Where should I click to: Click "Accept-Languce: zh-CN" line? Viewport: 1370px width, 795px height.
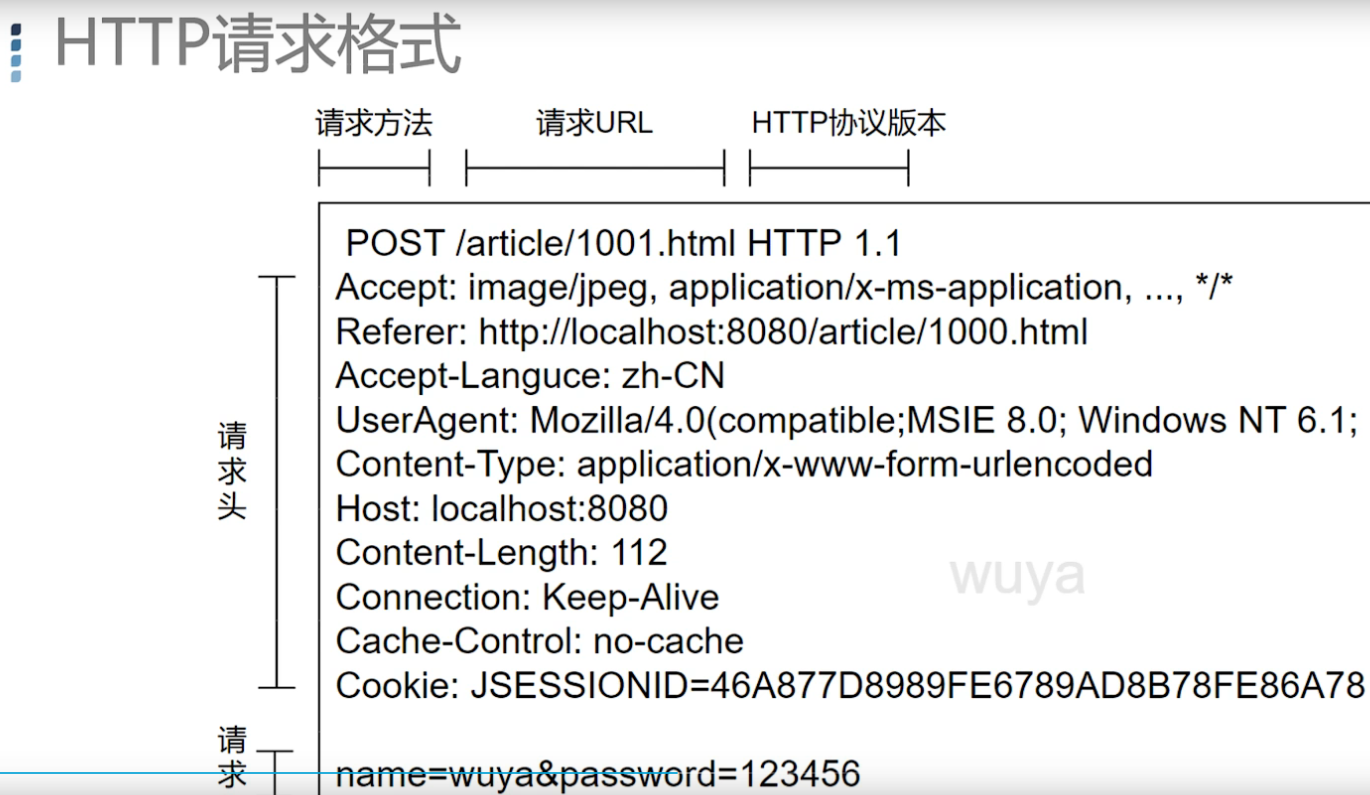pyautogui.click(x=530, y=376)
